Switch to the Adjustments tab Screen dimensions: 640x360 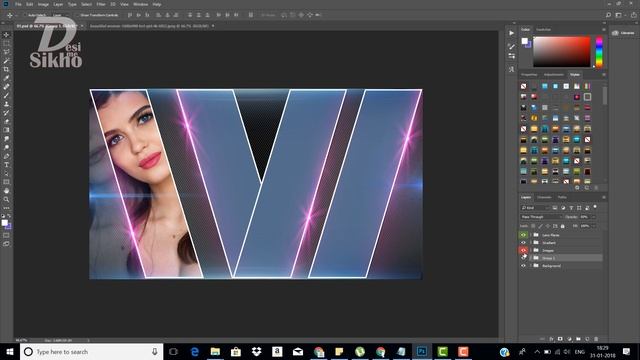(x=553, y=75)
